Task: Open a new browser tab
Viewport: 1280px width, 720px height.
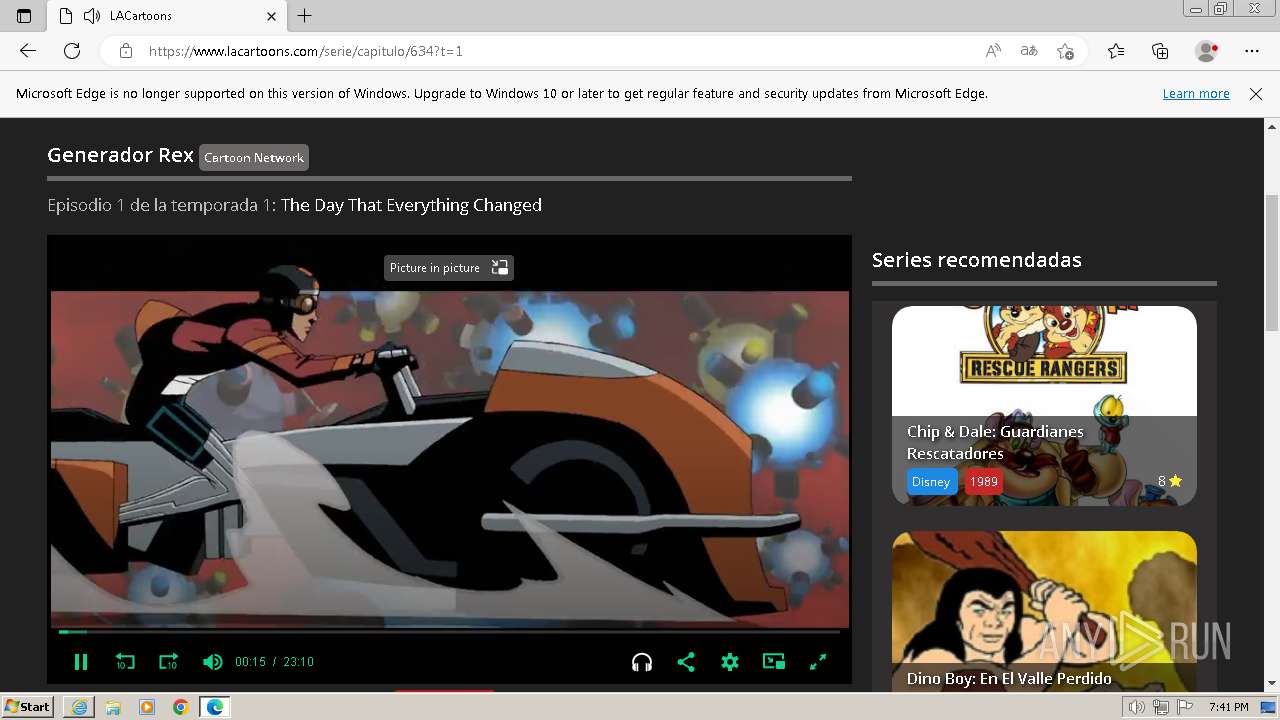Action: (305, 16)
